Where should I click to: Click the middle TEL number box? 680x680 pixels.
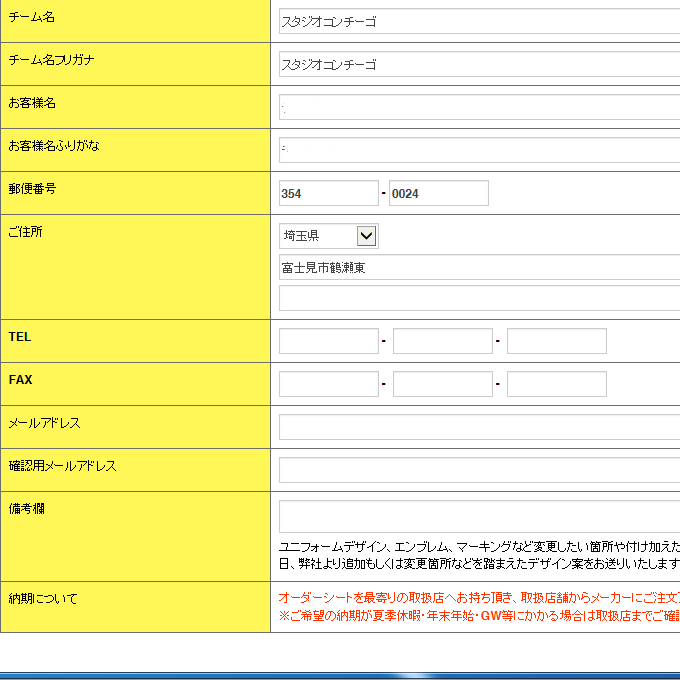pyautogui.click(x=443, y=341)
